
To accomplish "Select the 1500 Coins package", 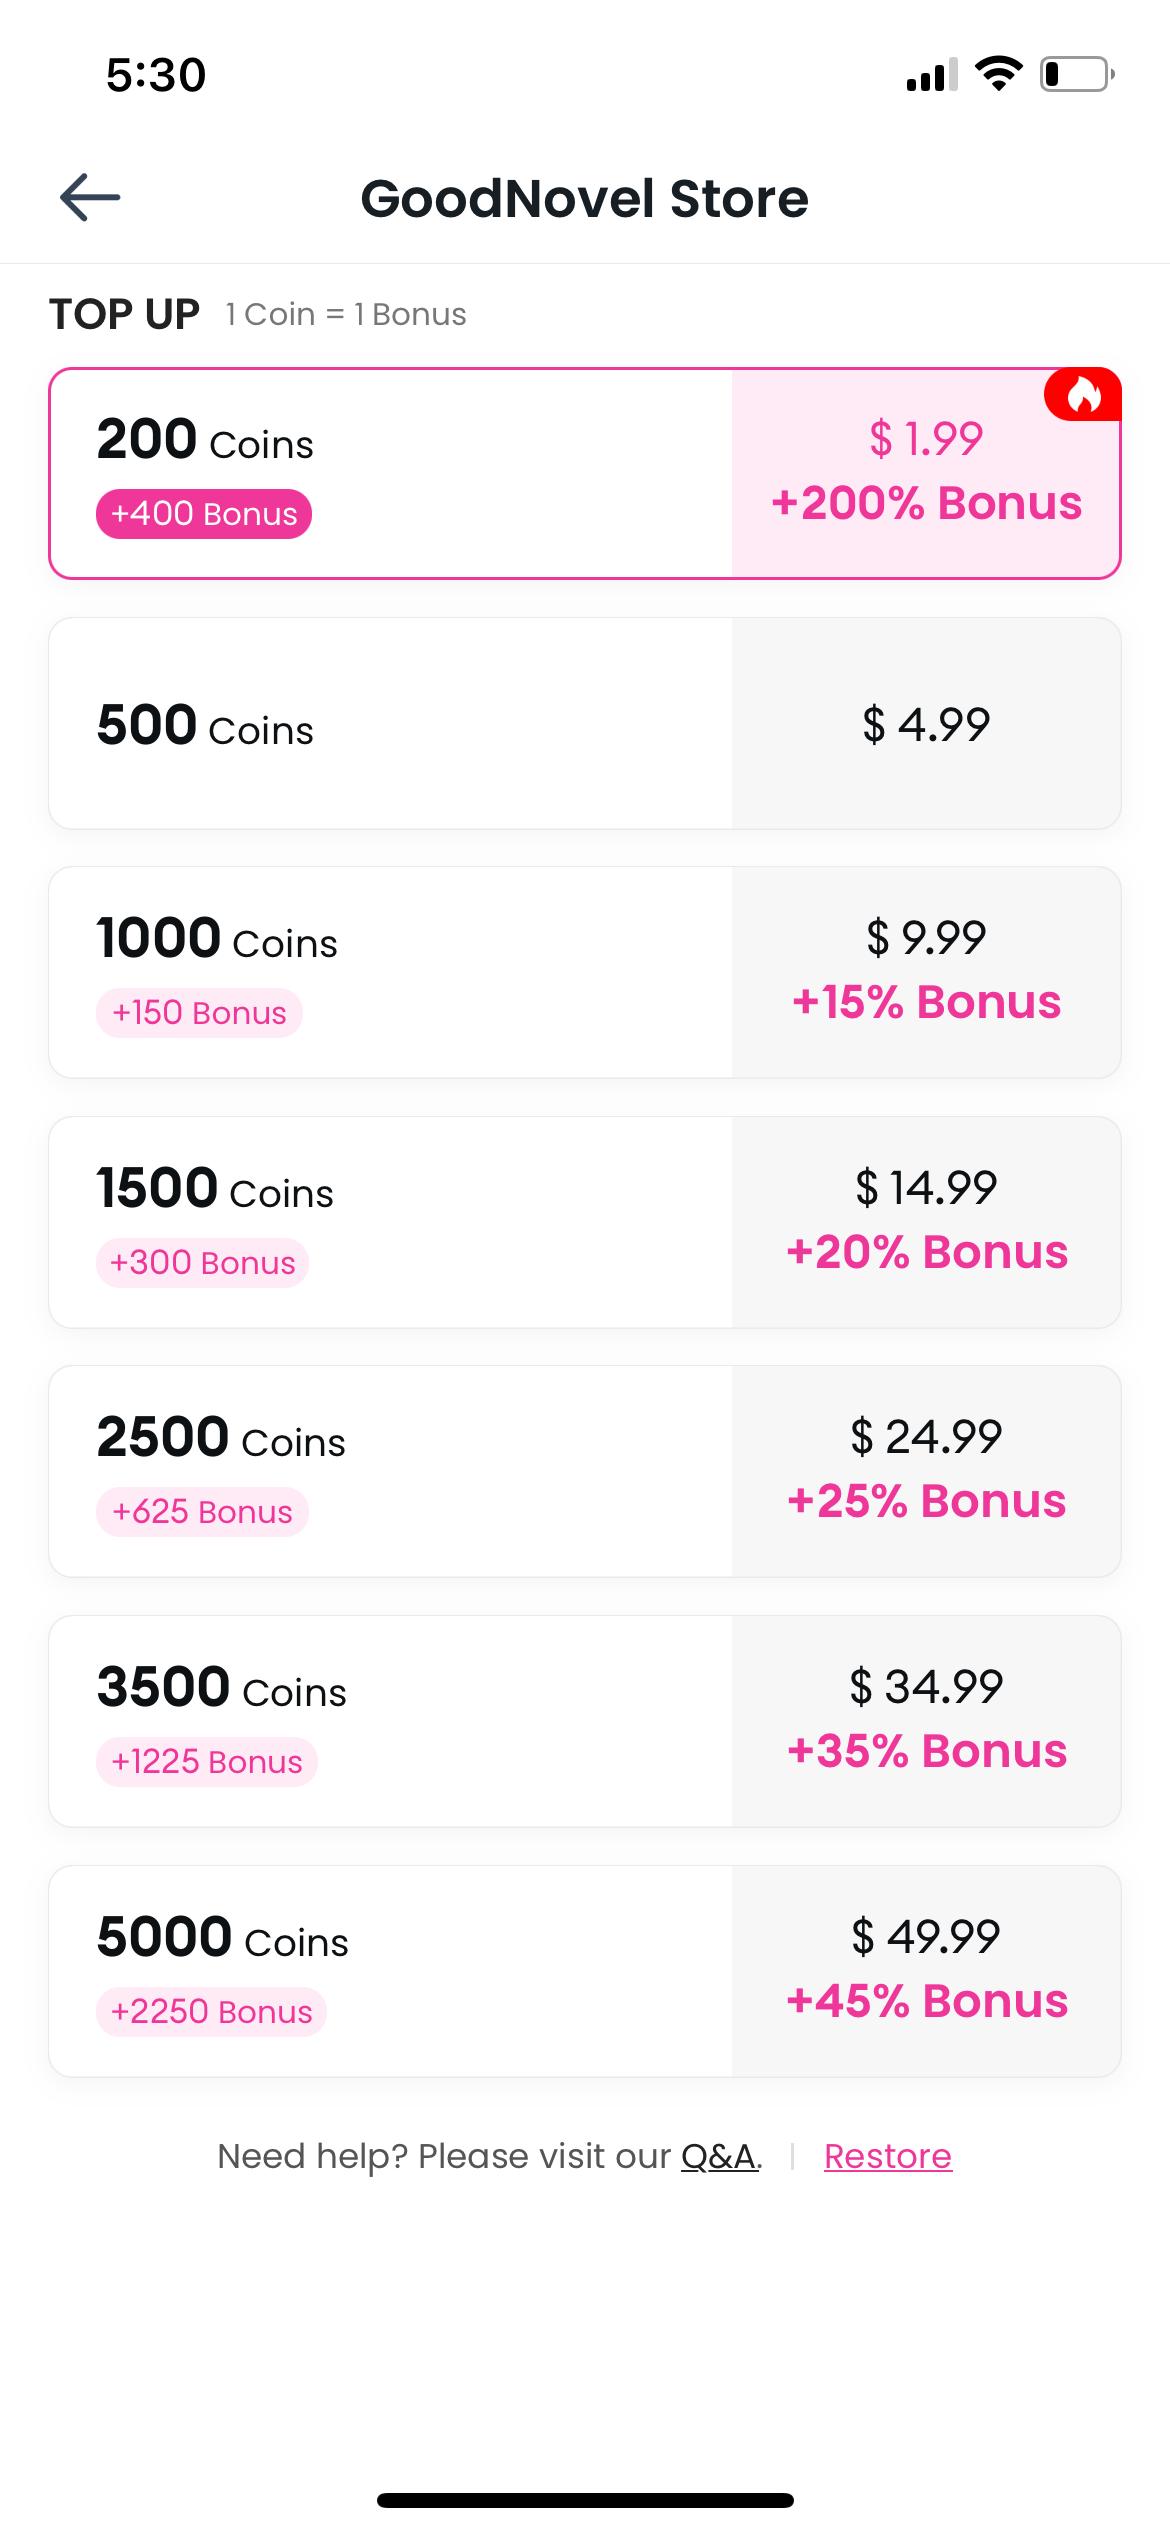I will click(x=390, y=1222).
